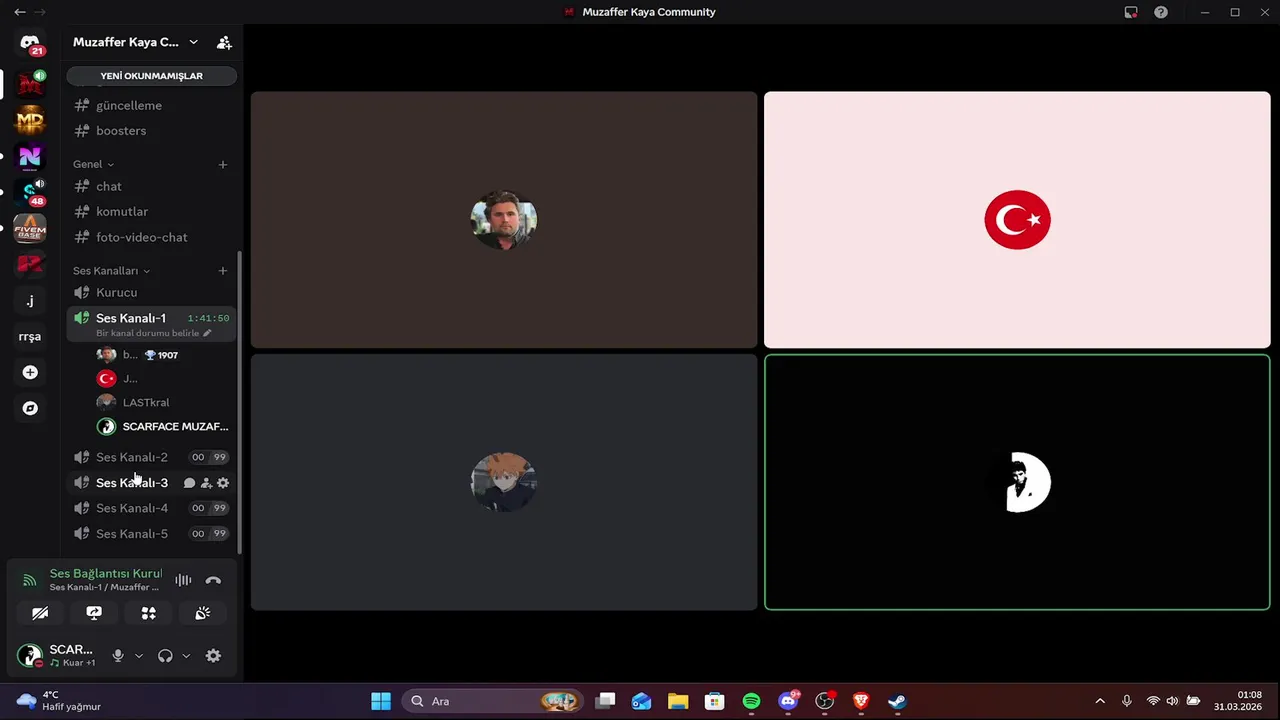The height and width of the screenshot is (720, 1280).
Task: Open Ses Kanalı-3 invite icon
Action: 206,483
